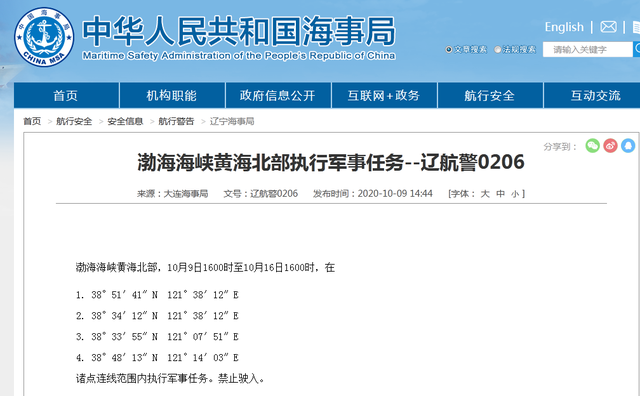The width and height of the screenshot is (640, 396).
Task: Select the 法规搜索 radio button
Action: pyautogui.click(x=498, y=49)
